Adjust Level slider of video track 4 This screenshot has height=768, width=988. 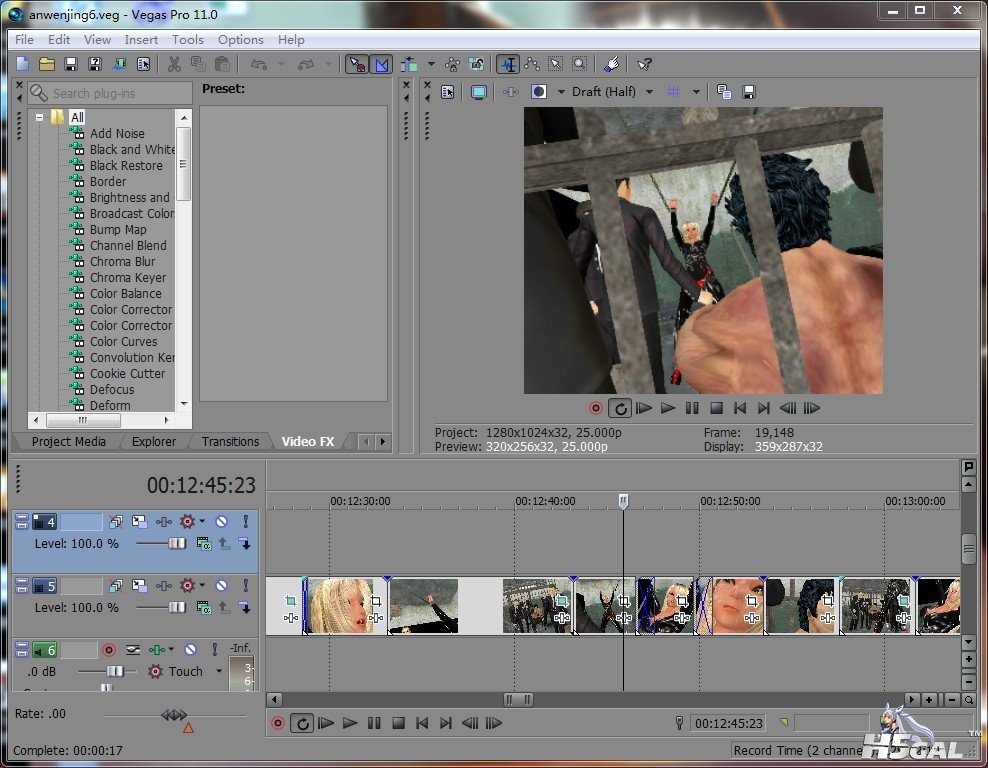pos(177,543)
